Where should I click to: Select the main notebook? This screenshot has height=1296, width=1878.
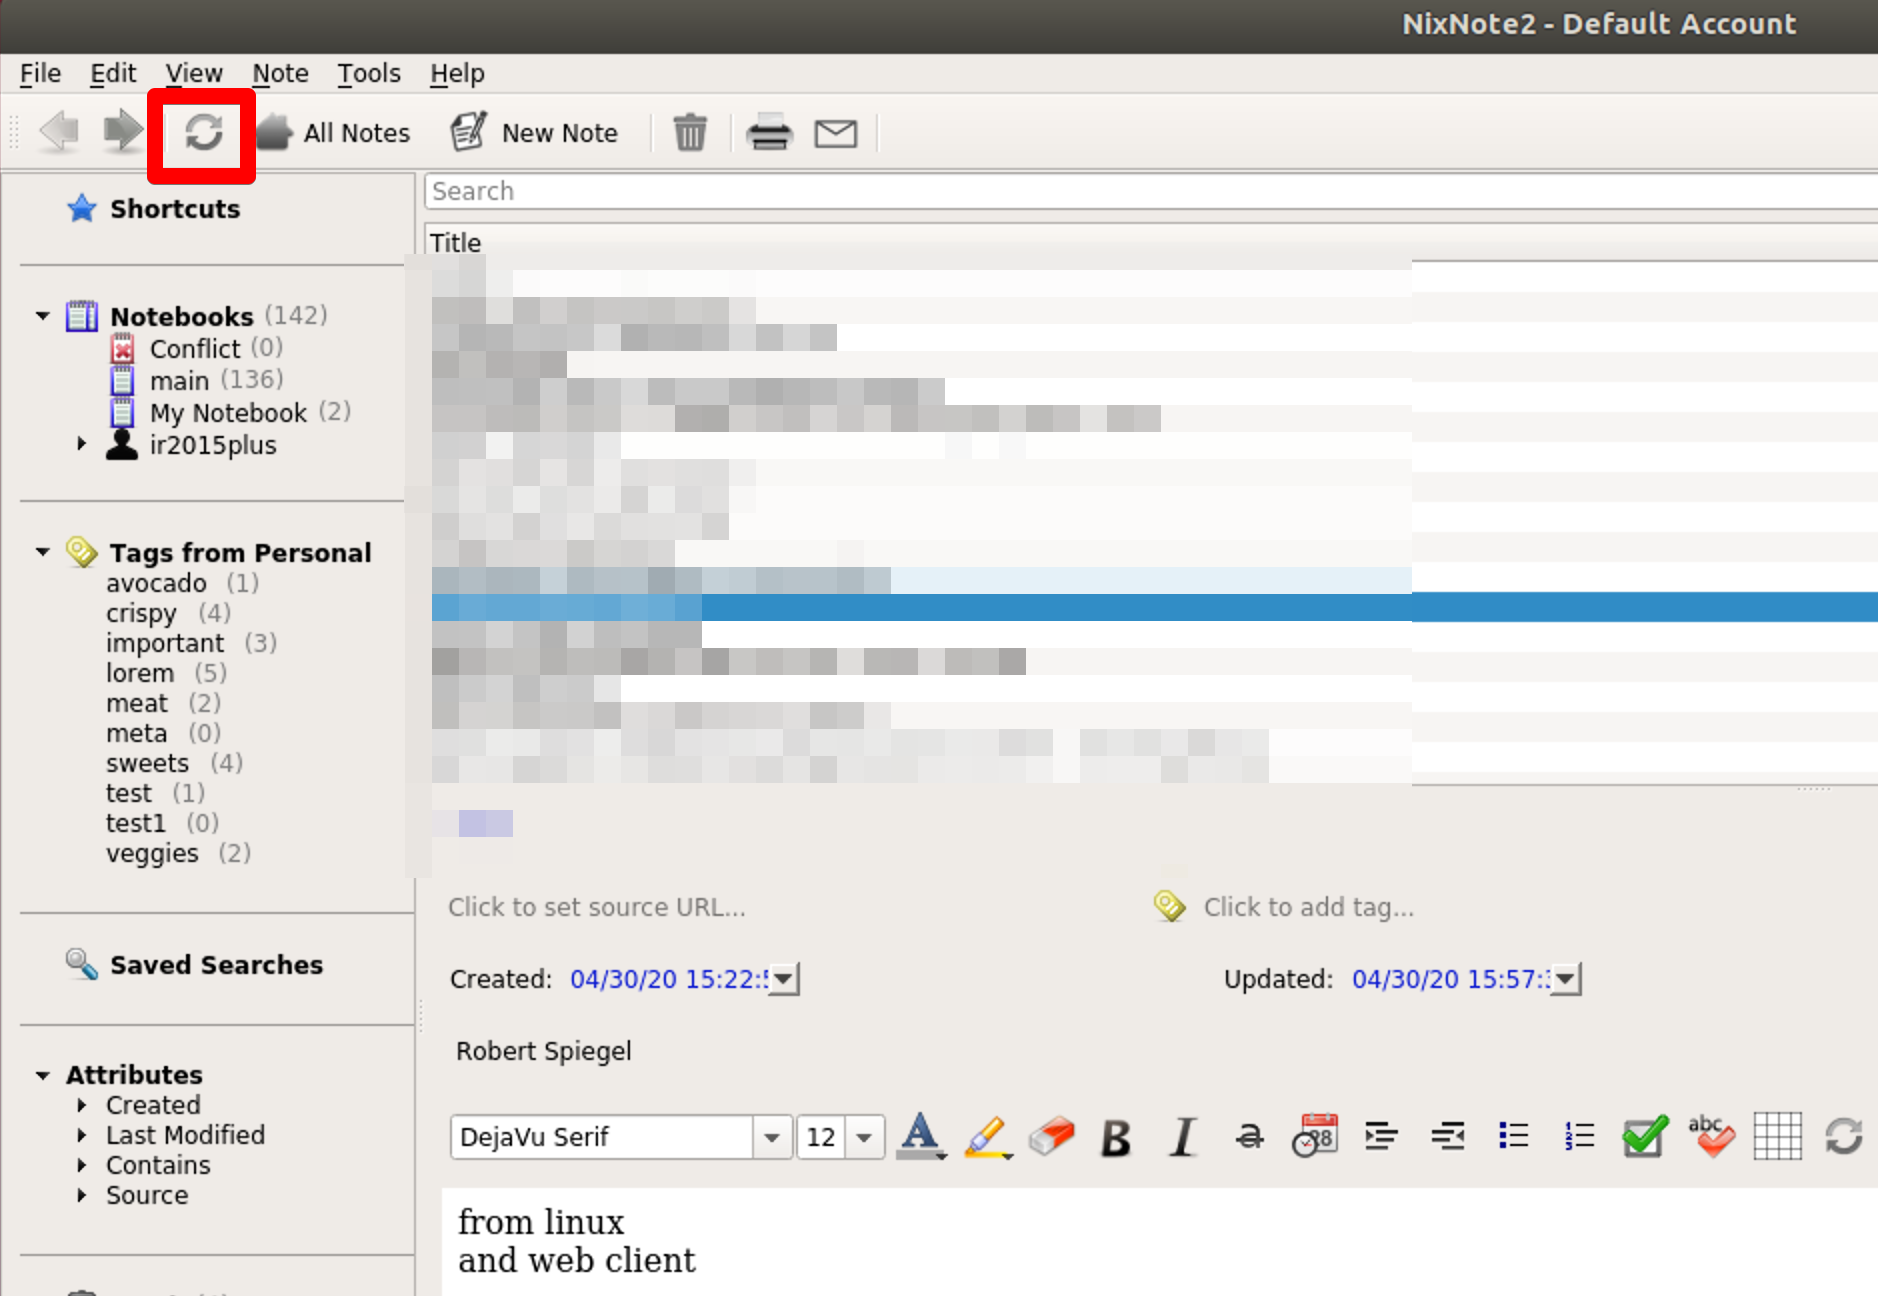pyautogui.click(x=180, y=380)
